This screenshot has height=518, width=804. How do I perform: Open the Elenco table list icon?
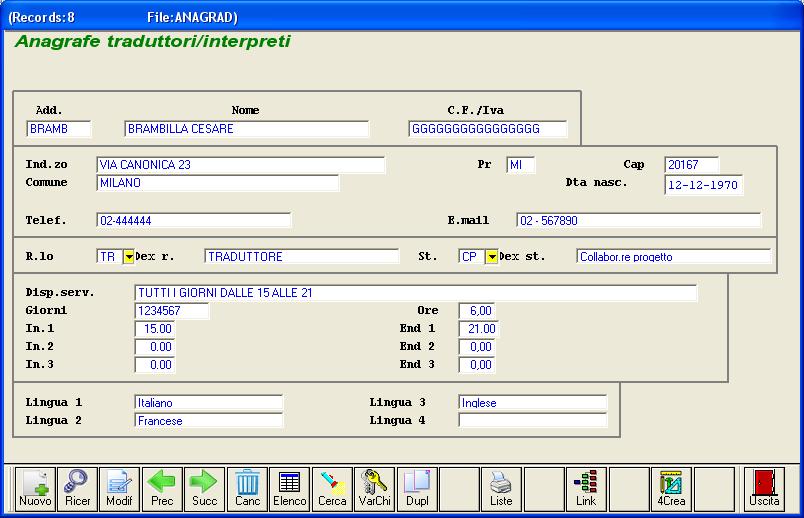click(290, 489)
